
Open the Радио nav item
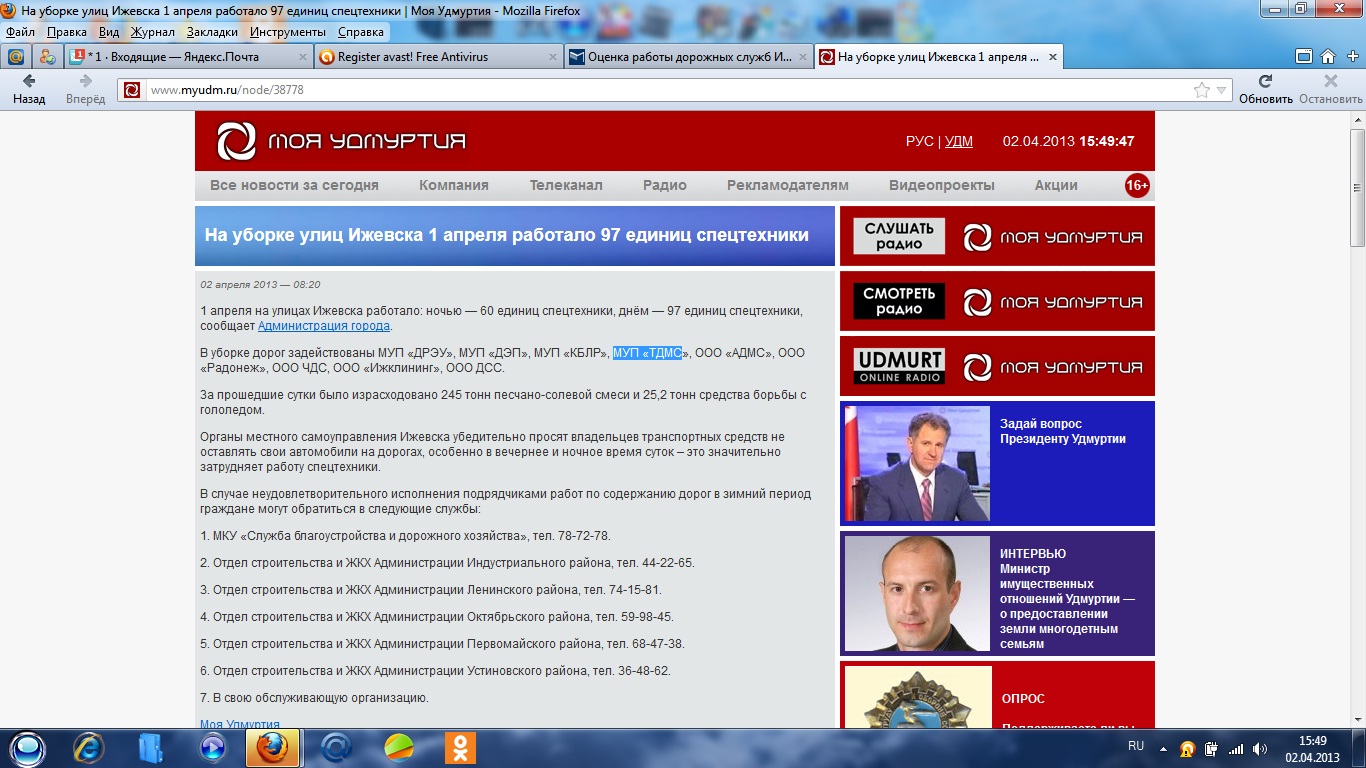pyautogui.click(x=665, y=185)
